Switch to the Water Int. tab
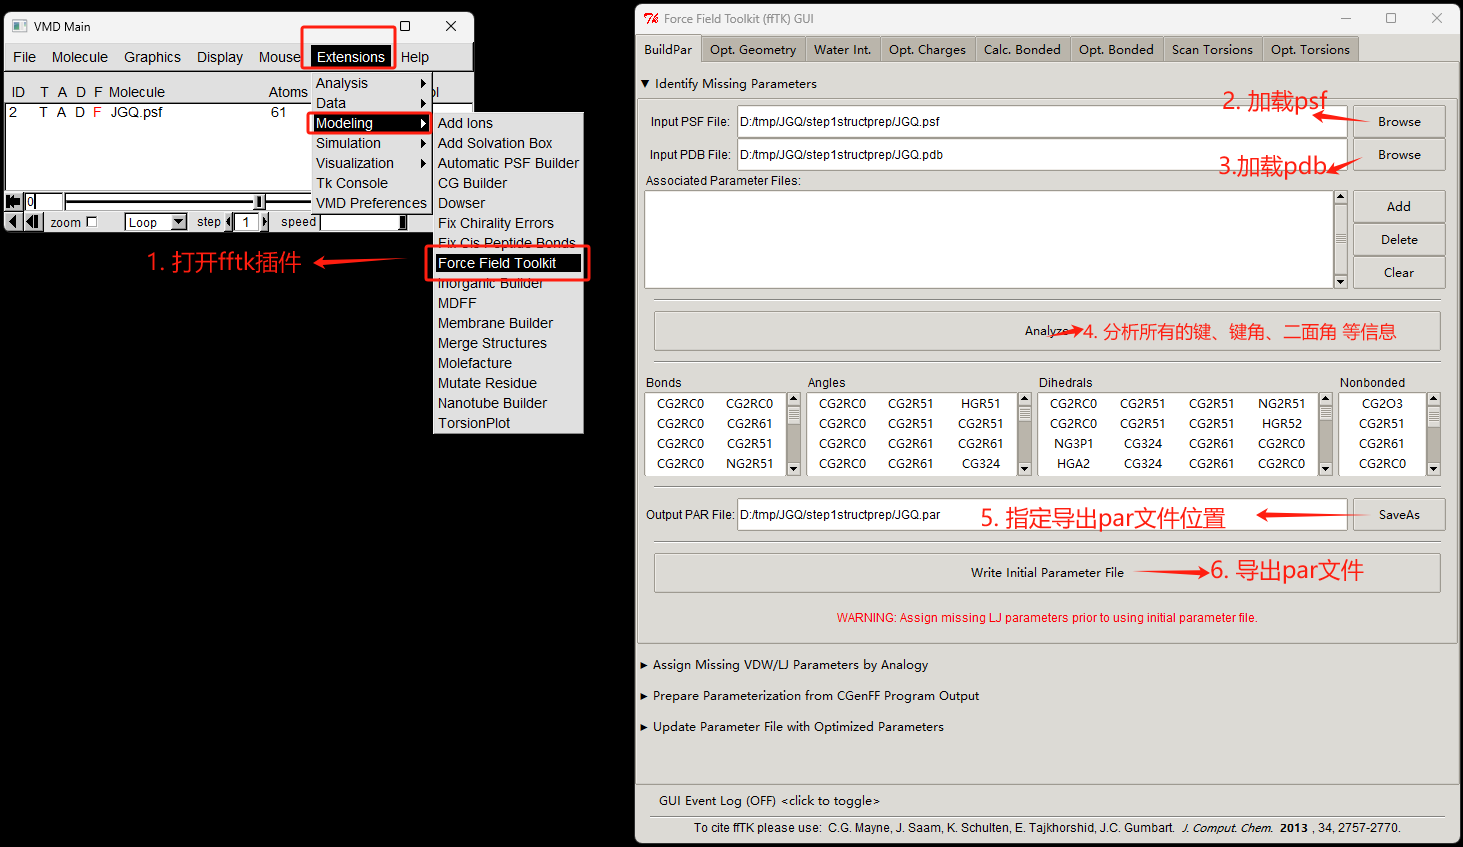This screenshot has width=1463, height=847. click(843, 50)
